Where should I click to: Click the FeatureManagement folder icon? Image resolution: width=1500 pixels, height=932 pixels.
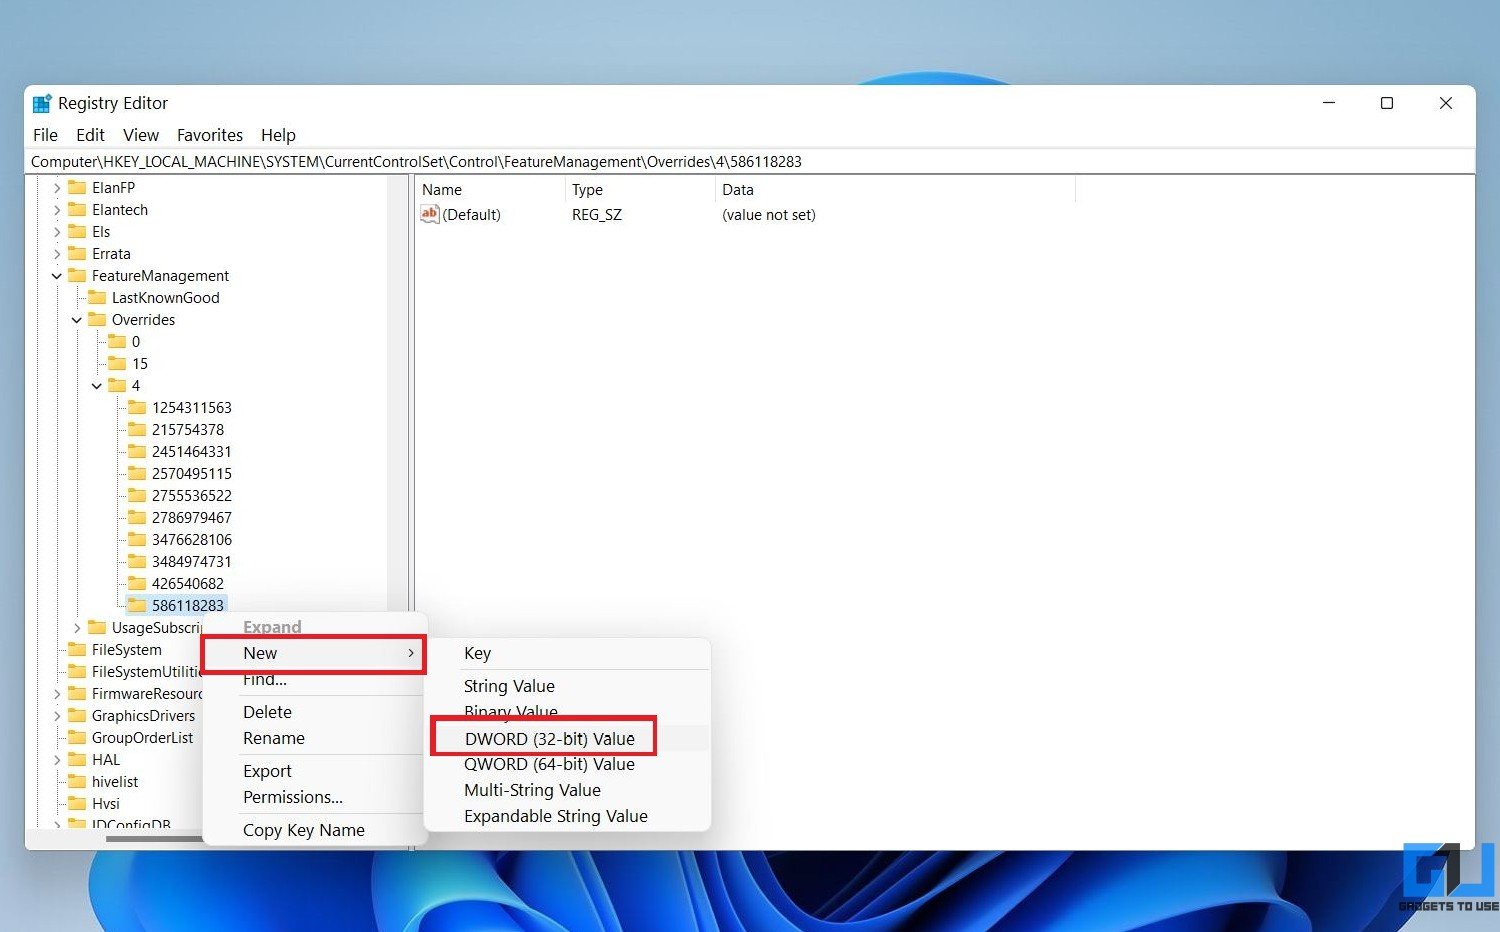(77, 276)
